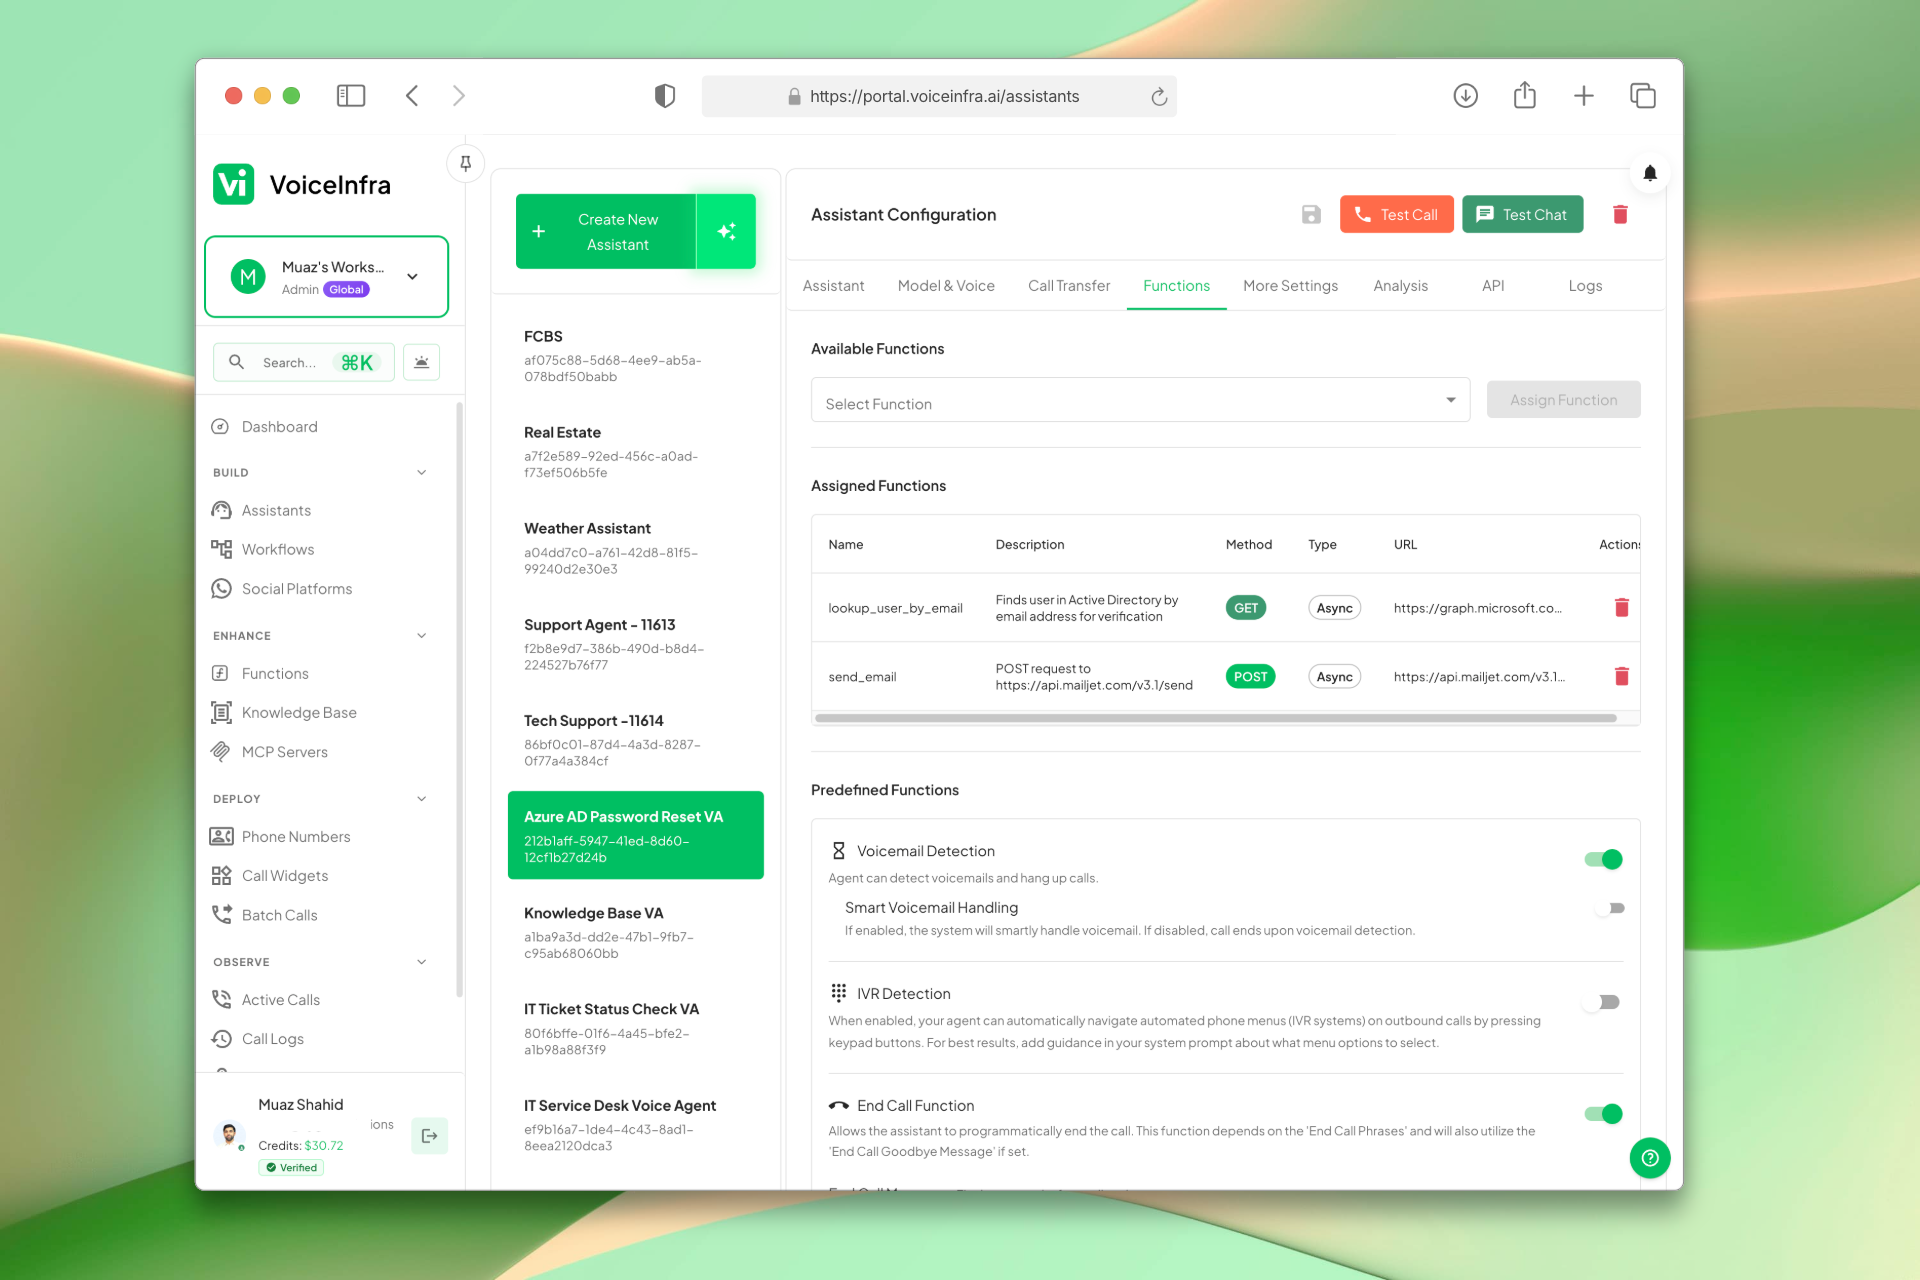
Task: Toggle the End Call Function switch
Action: pos(1604,1114)
